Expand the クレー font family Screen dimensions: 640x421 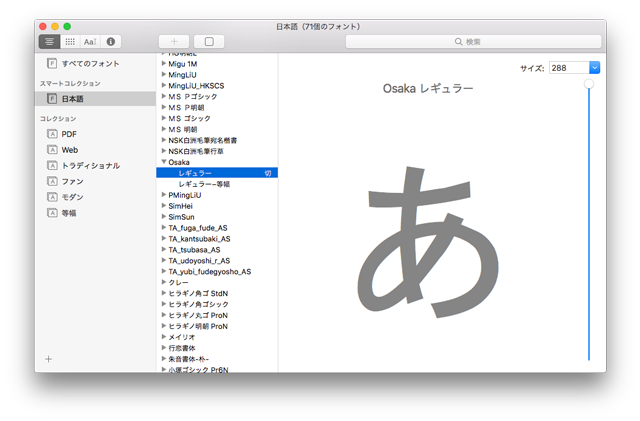point(164,282)
